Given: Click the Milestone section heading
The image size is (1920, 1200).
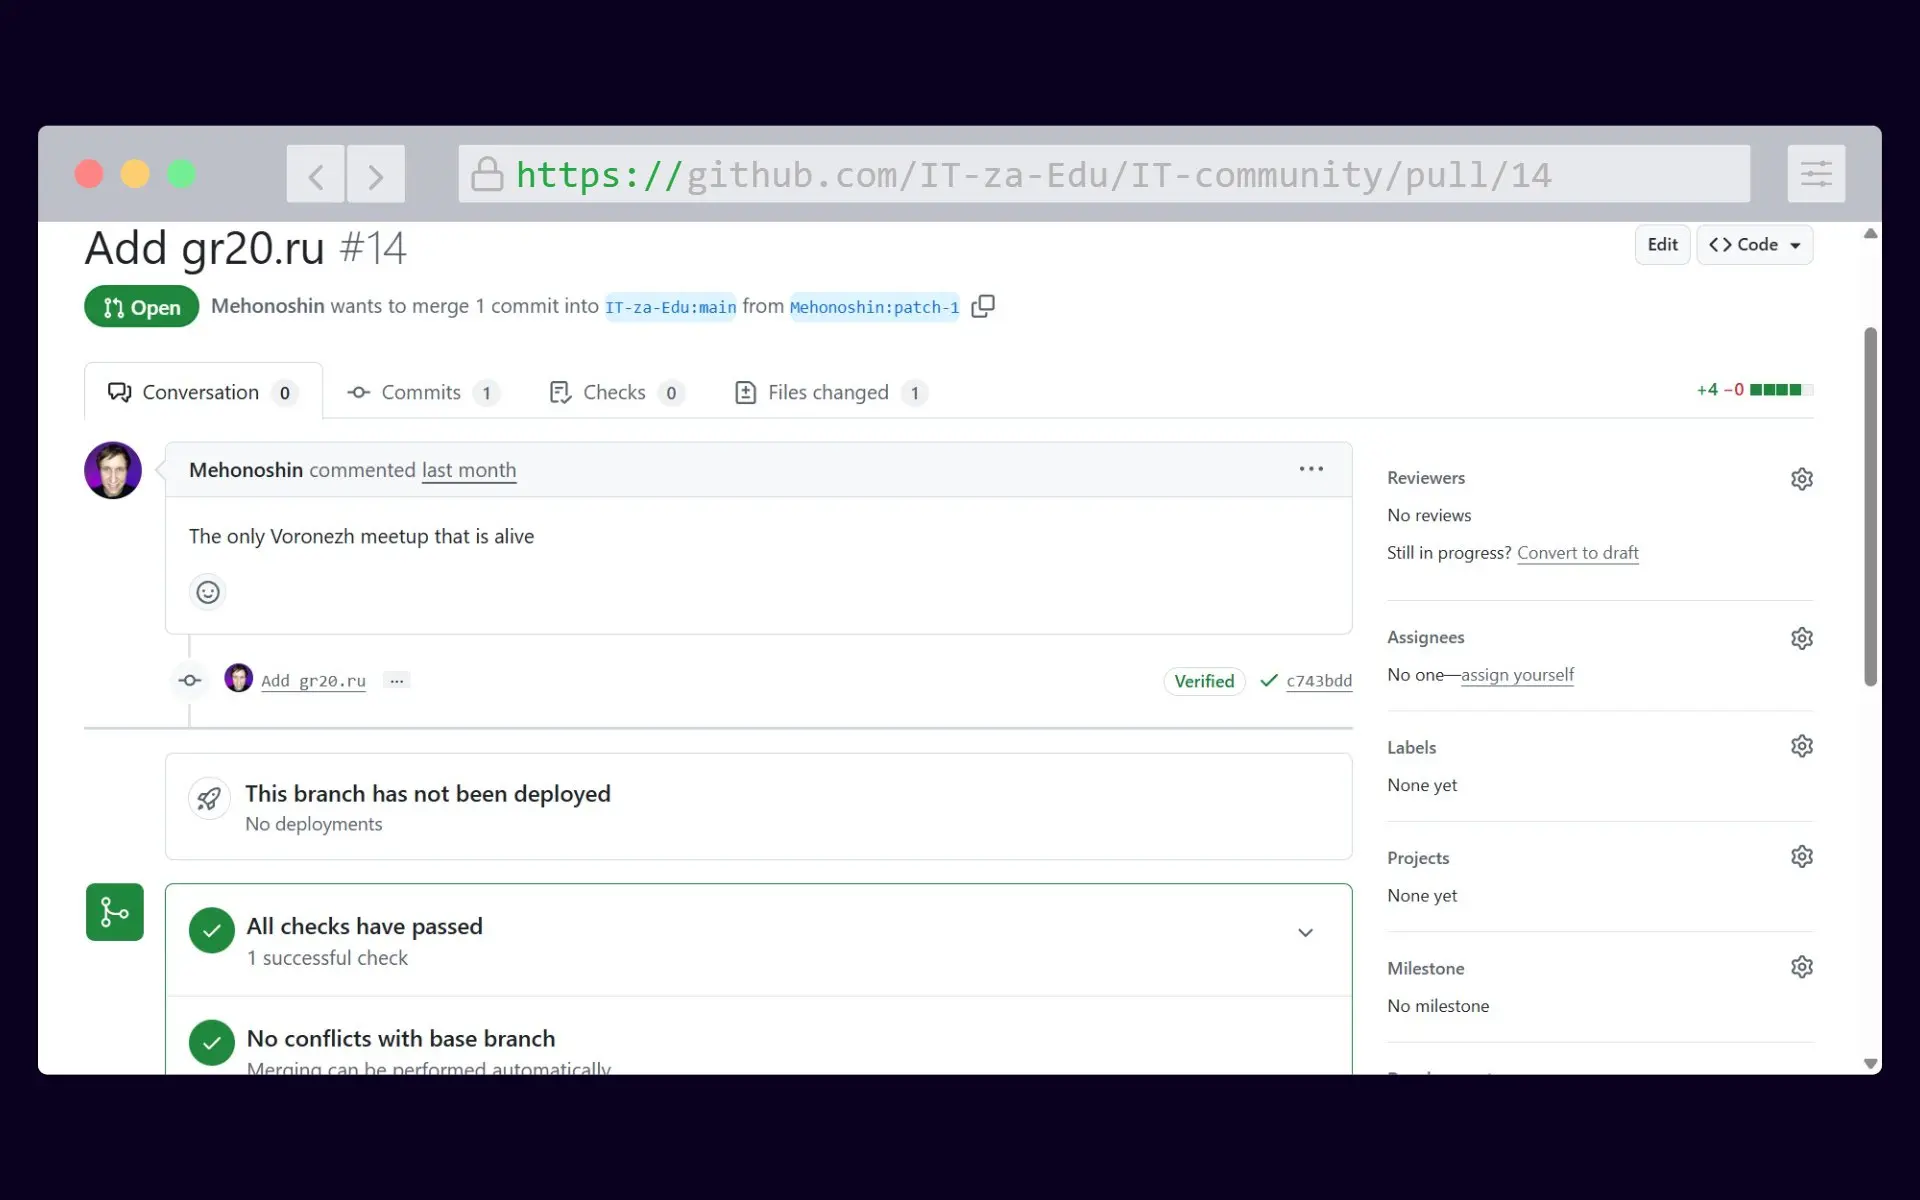Looking at the screenshot, I should (x=1426, y=968).
